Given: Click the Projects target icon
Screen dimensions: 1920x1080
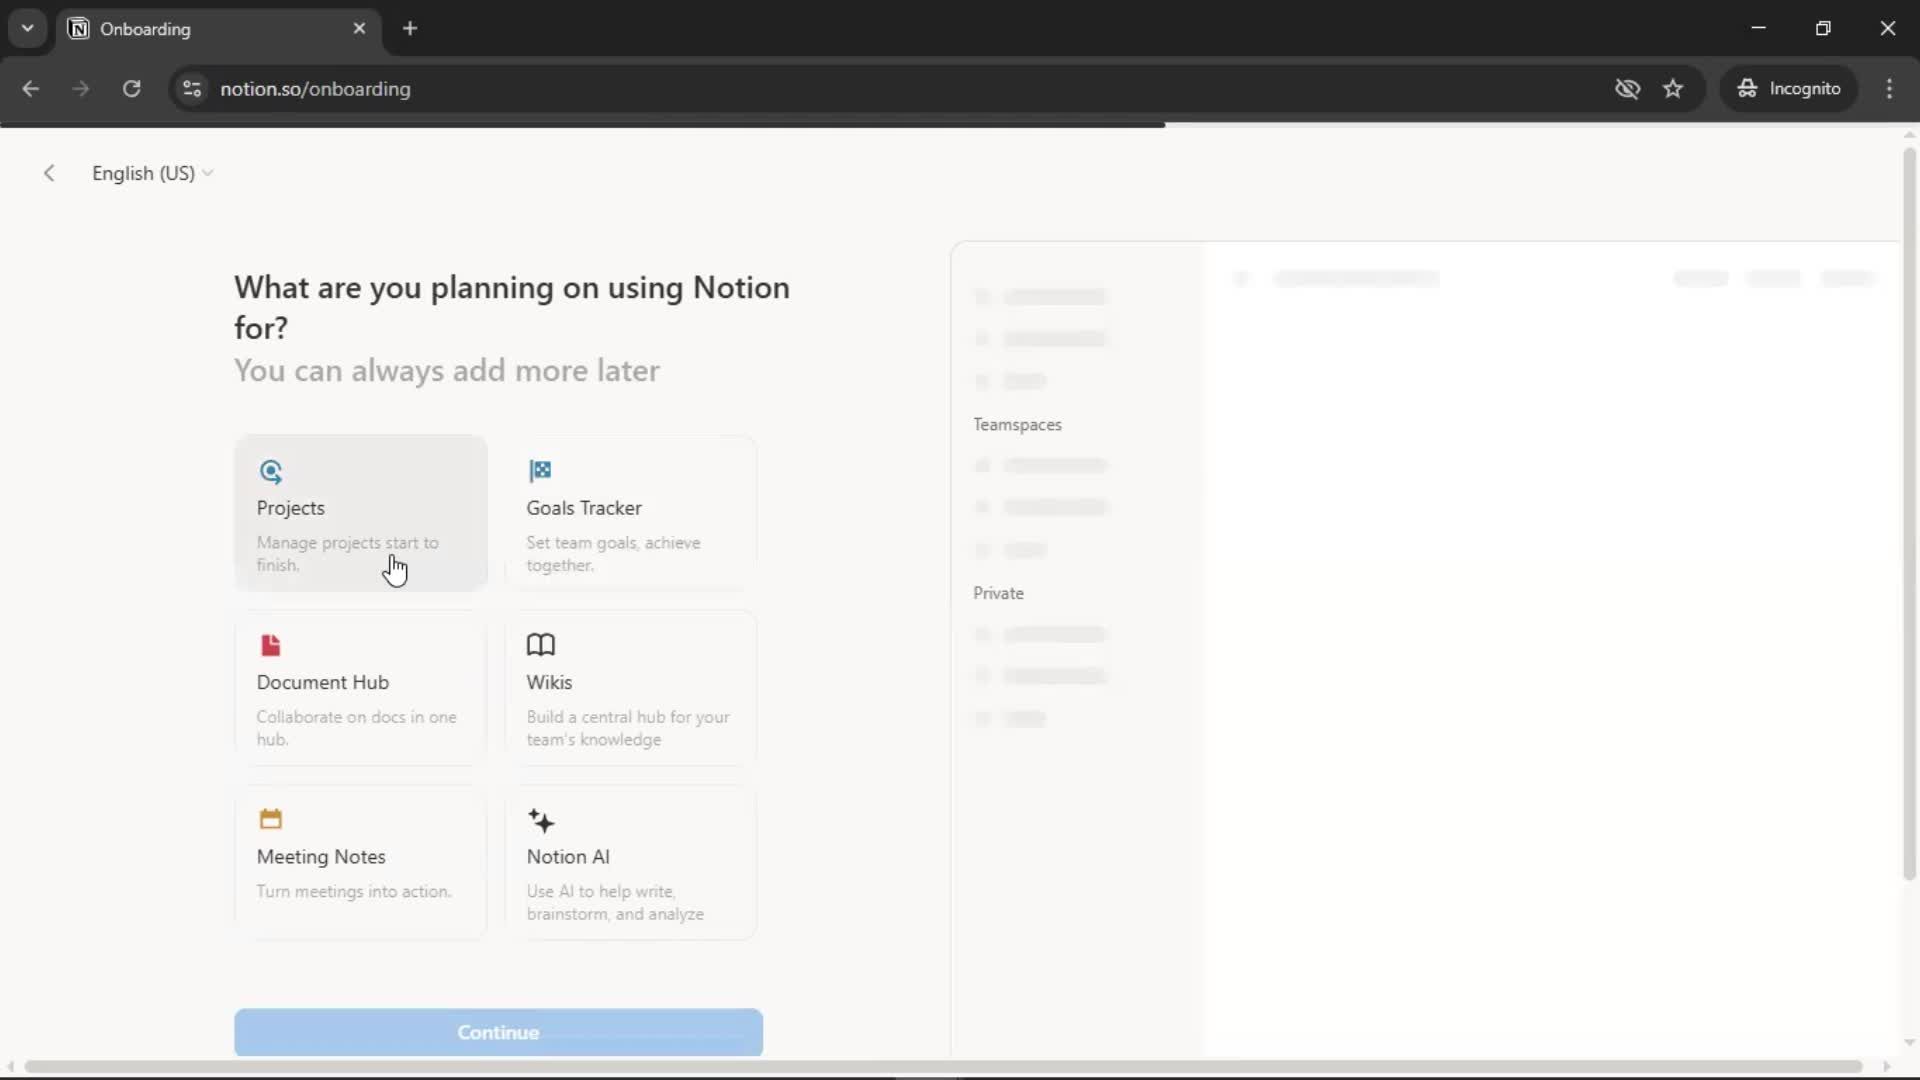Looking at the screenshot, I should click(271, 471).
